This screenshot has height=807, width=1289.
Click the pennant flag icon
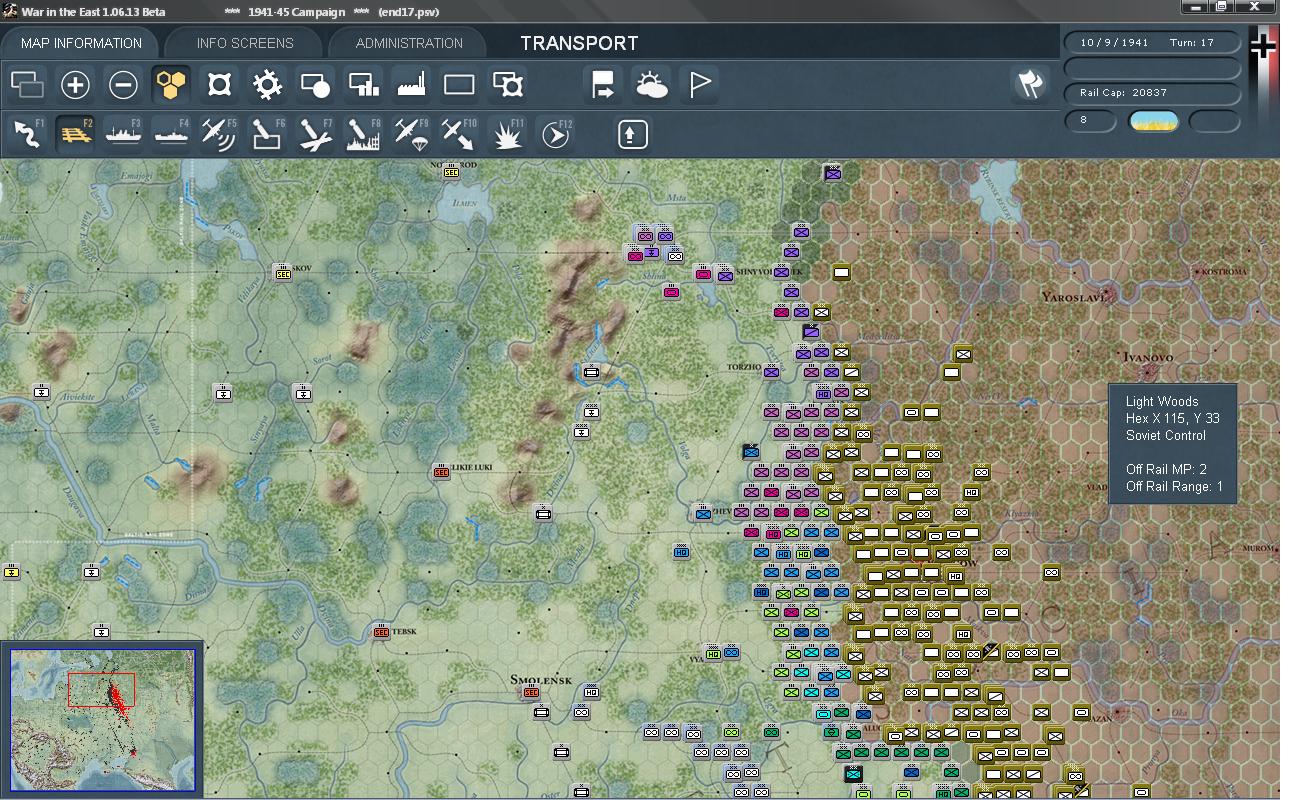(x=699, y=85)
